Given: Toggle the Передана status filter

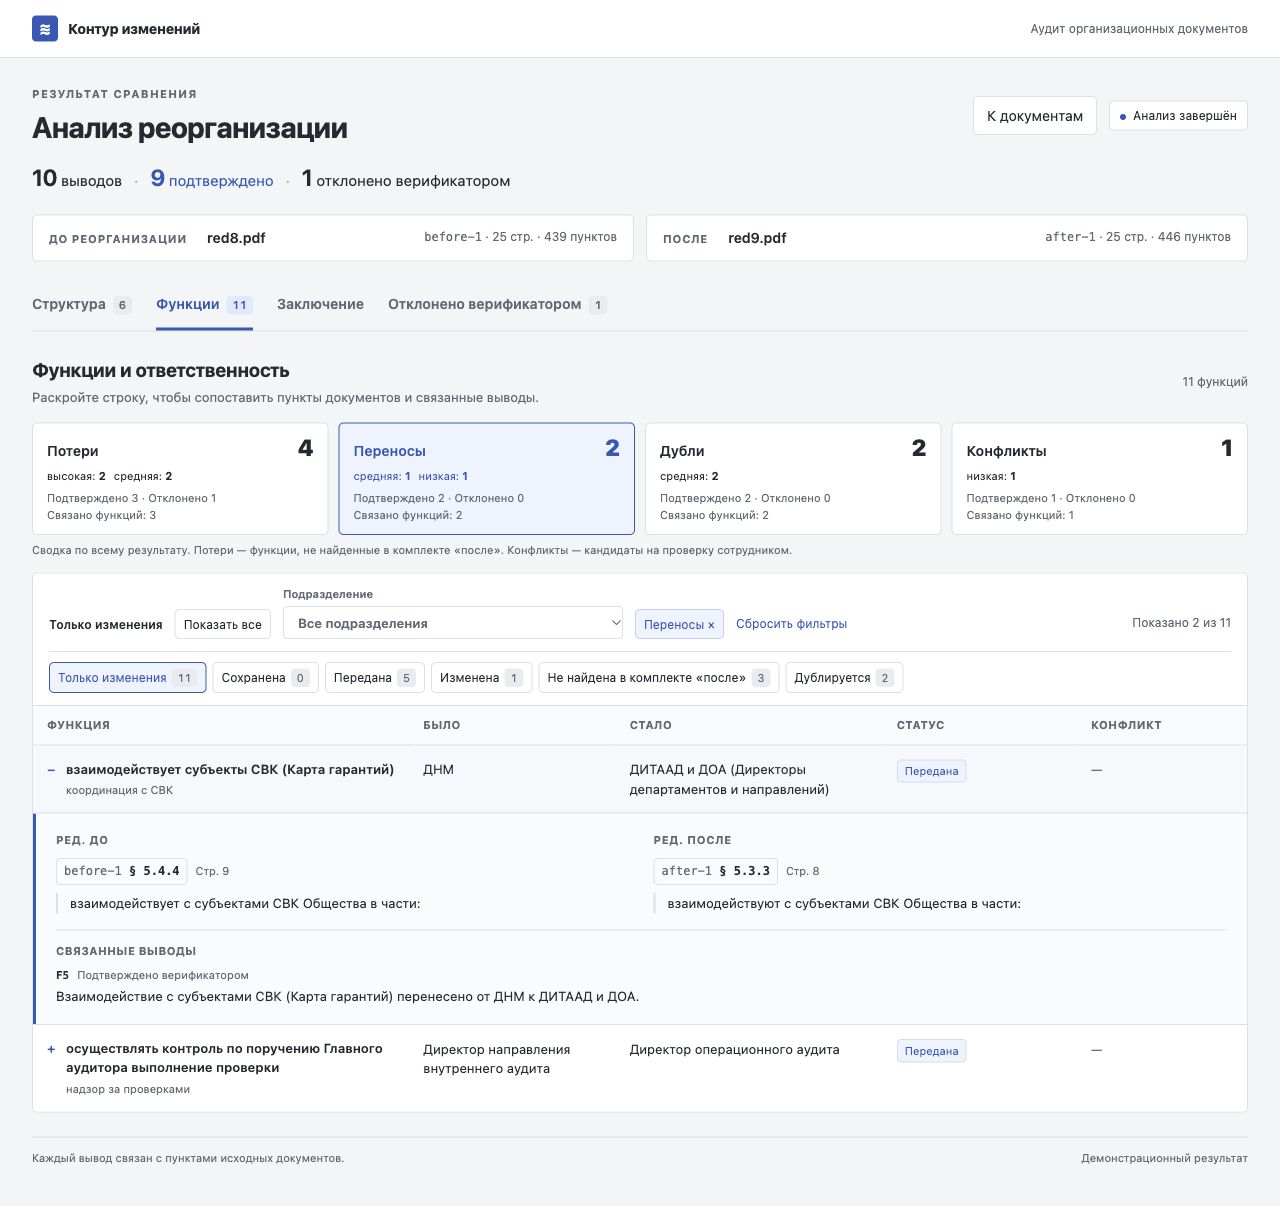Looking at the screenshot, I should click(375, 678).
